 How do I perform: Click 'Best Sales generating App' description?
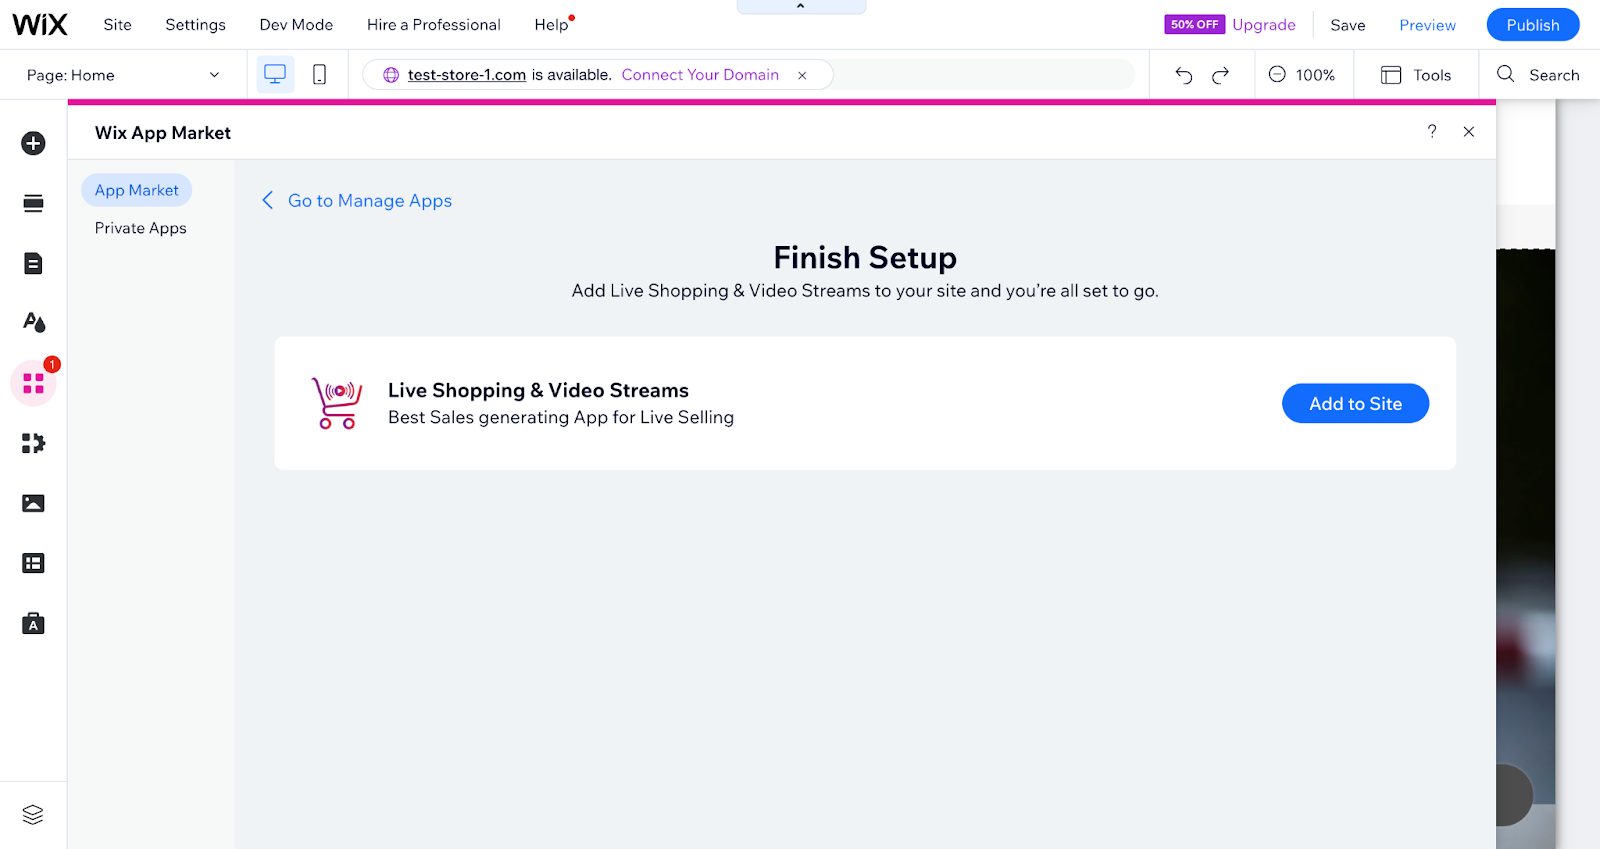click(x=561, y=418)
